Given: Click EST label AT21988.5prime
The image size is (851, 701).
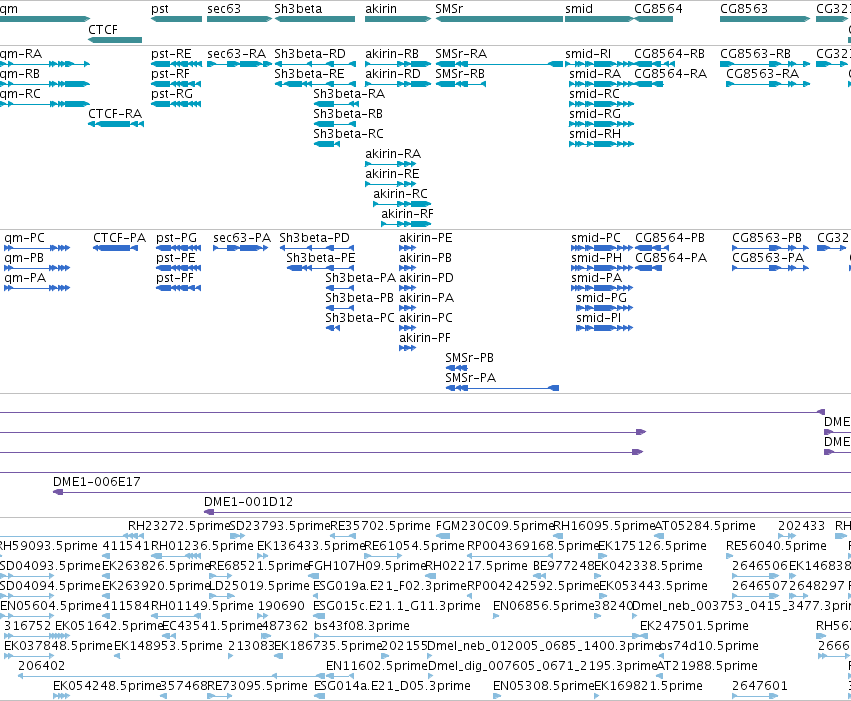Looking at the screenshot, I should (x=707, y=666).
